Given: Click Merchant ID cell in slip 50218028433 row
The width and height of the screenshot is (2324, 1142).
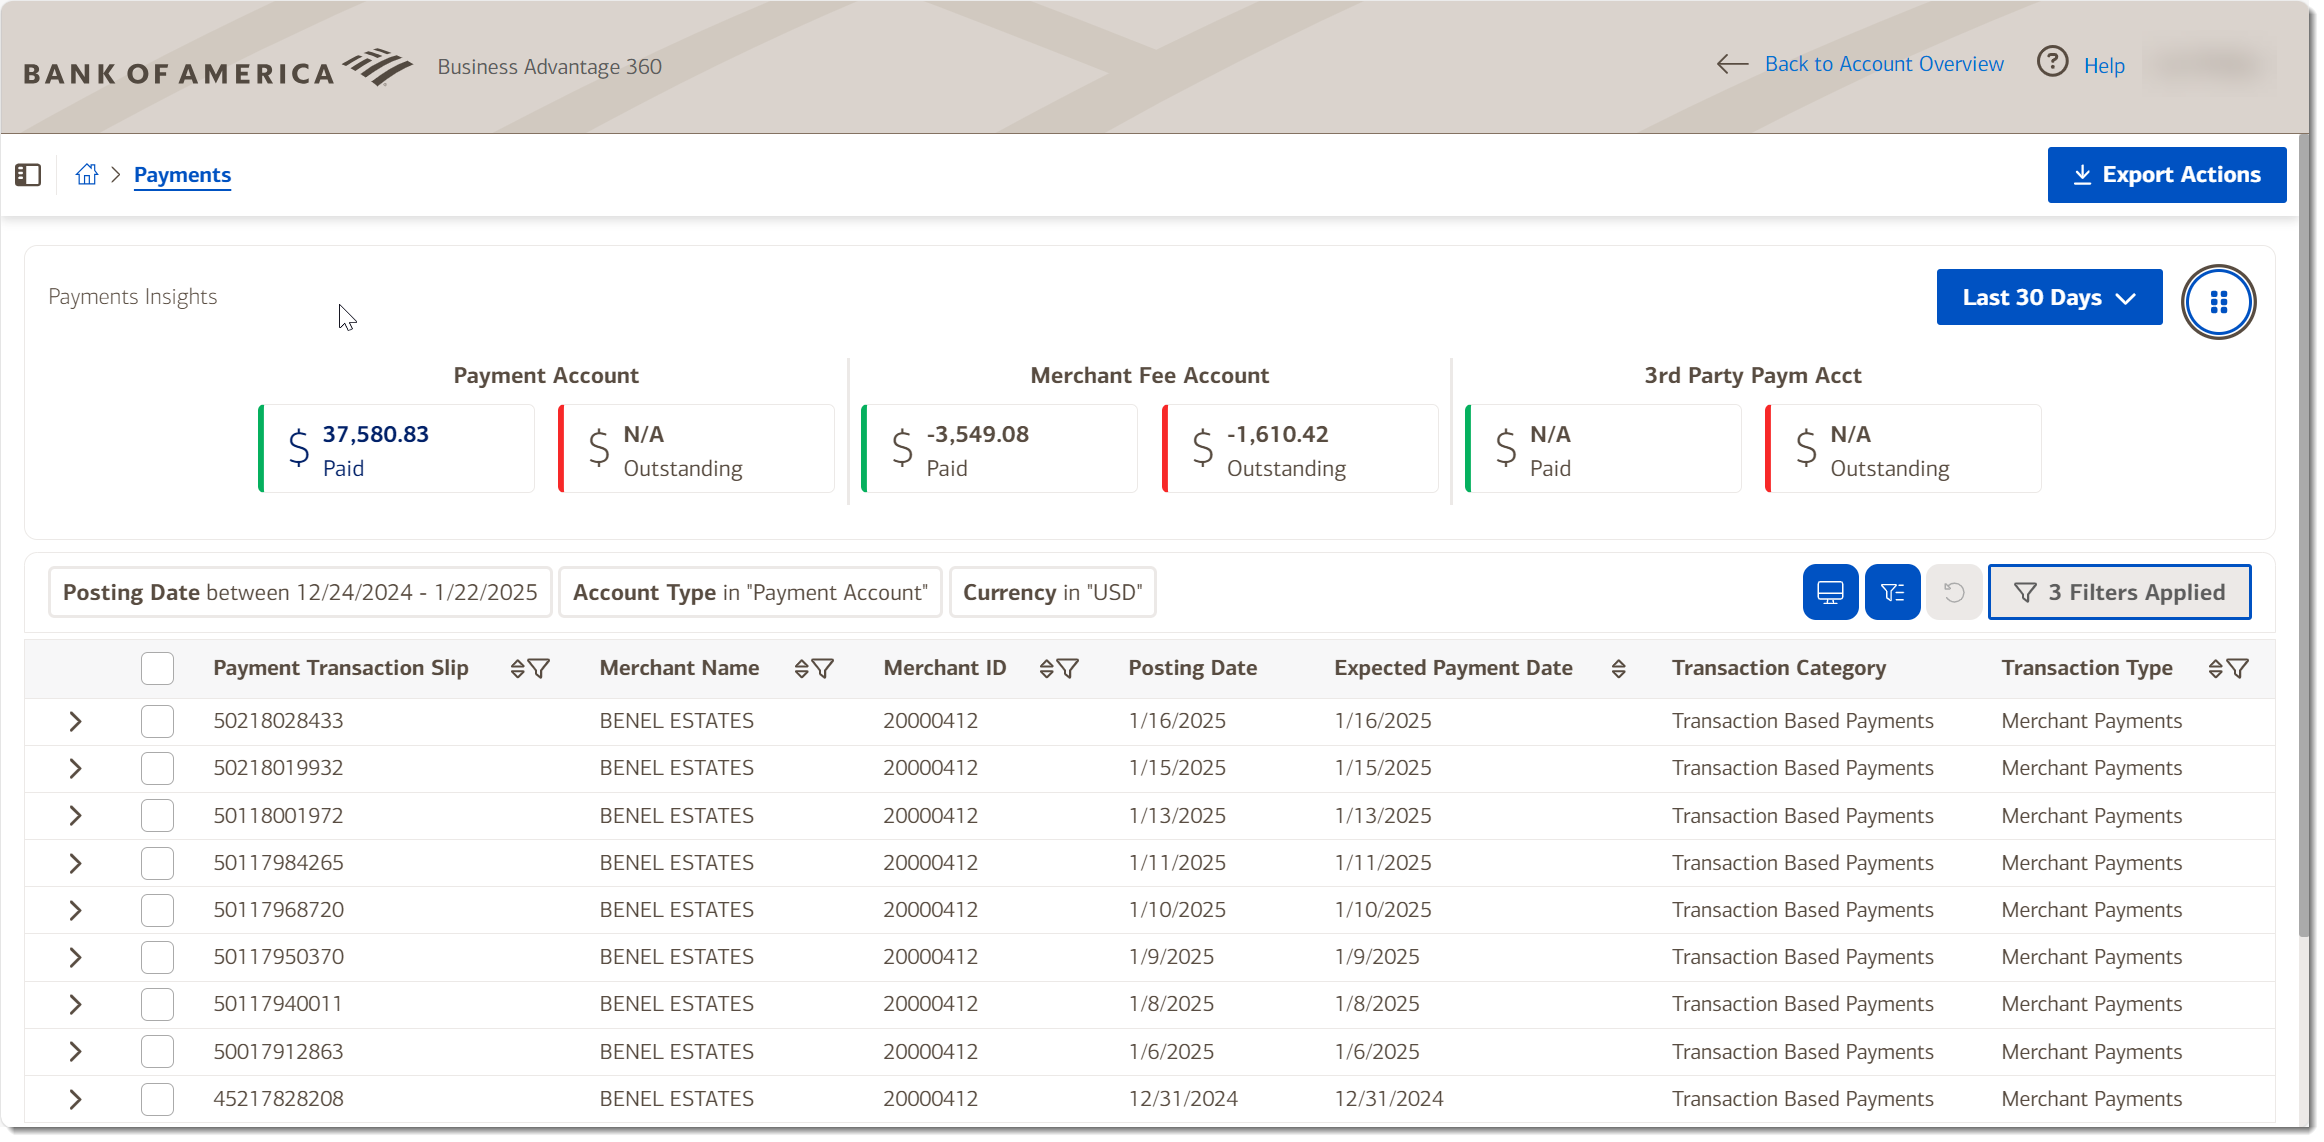Looking at the screenshot, I should (x=930, y=721).
